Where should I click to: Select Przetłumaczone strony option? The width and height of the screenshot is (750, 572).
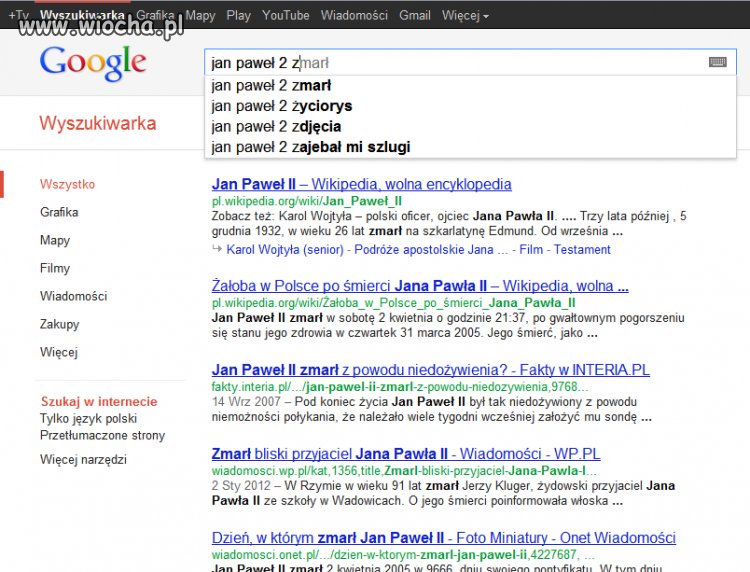tap(102, 435)
